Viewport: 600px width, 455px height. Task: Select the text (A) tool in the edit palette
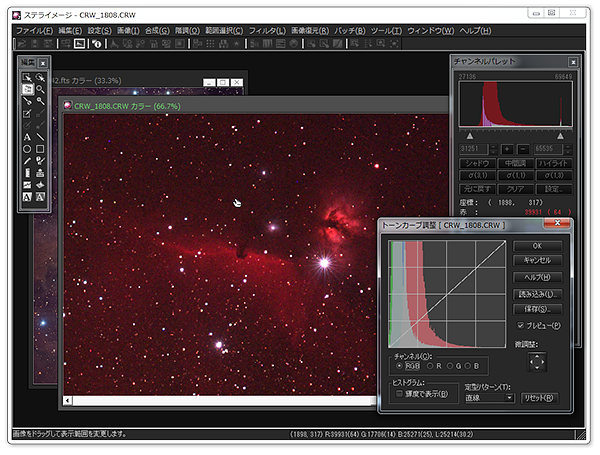coord(27,137)
